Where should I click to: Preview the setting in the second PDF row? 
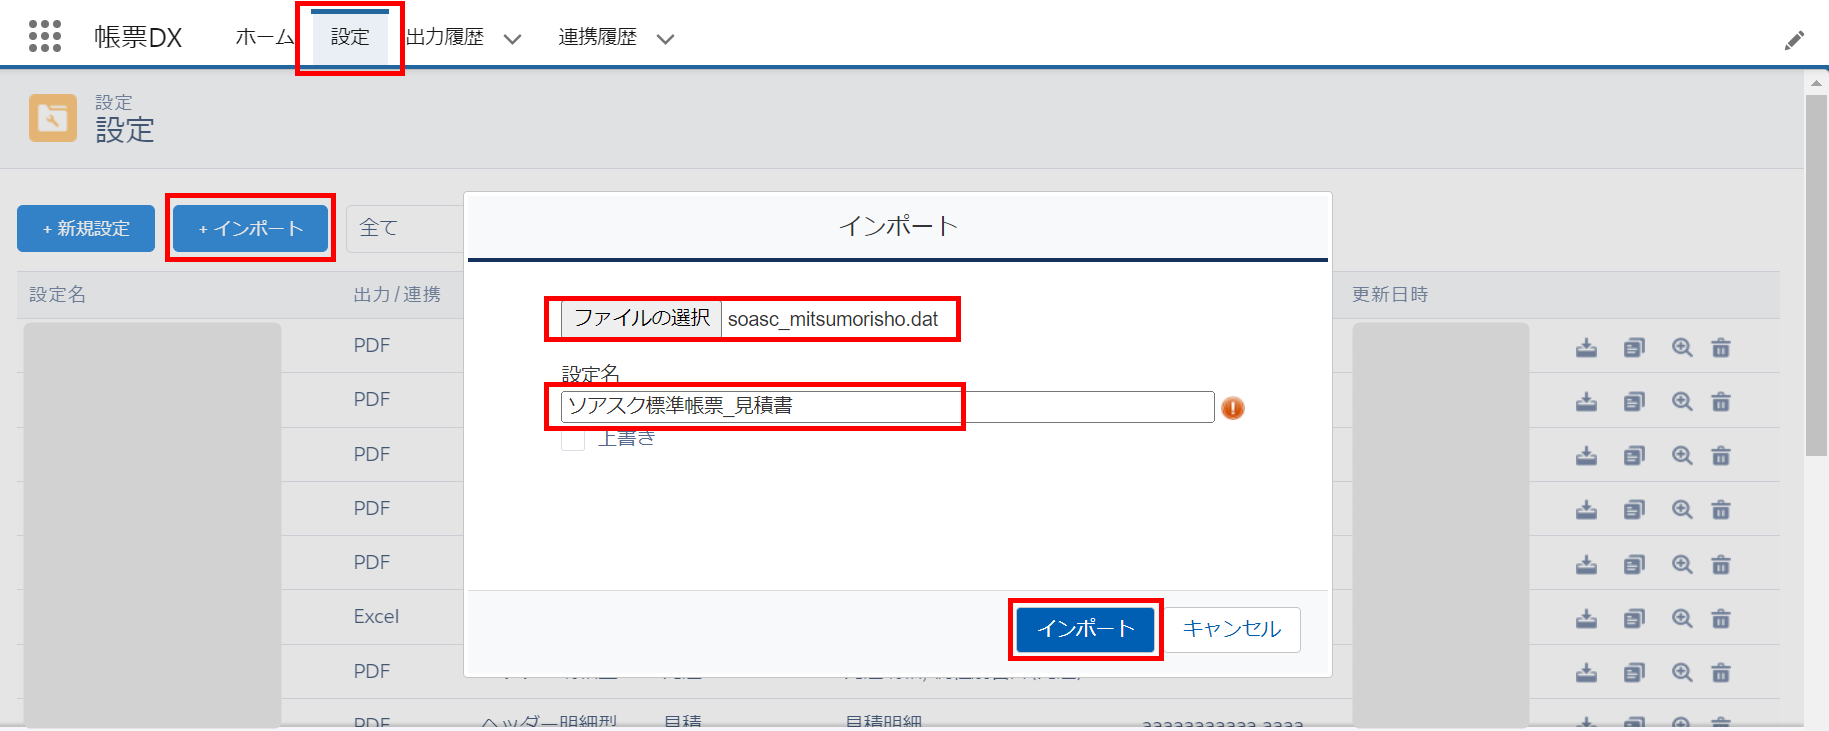coord(1682,401)
